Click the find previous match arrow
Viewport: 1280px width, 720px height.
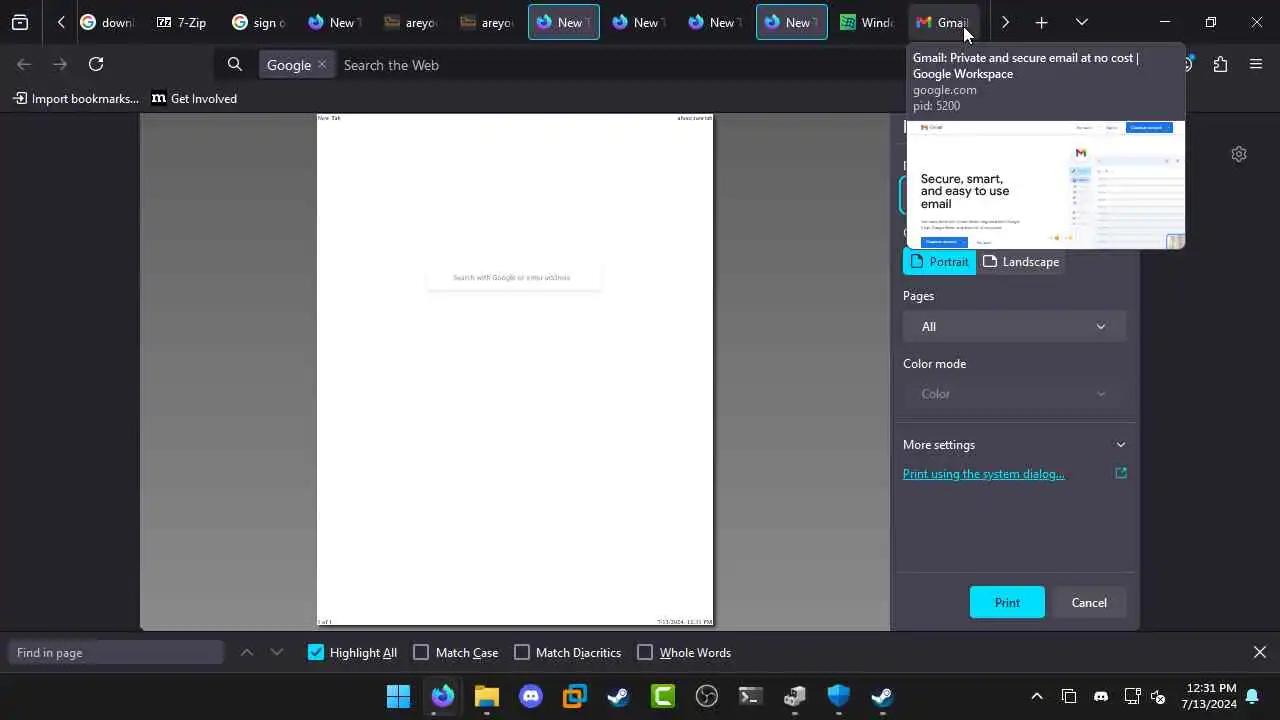coord(247,652)
